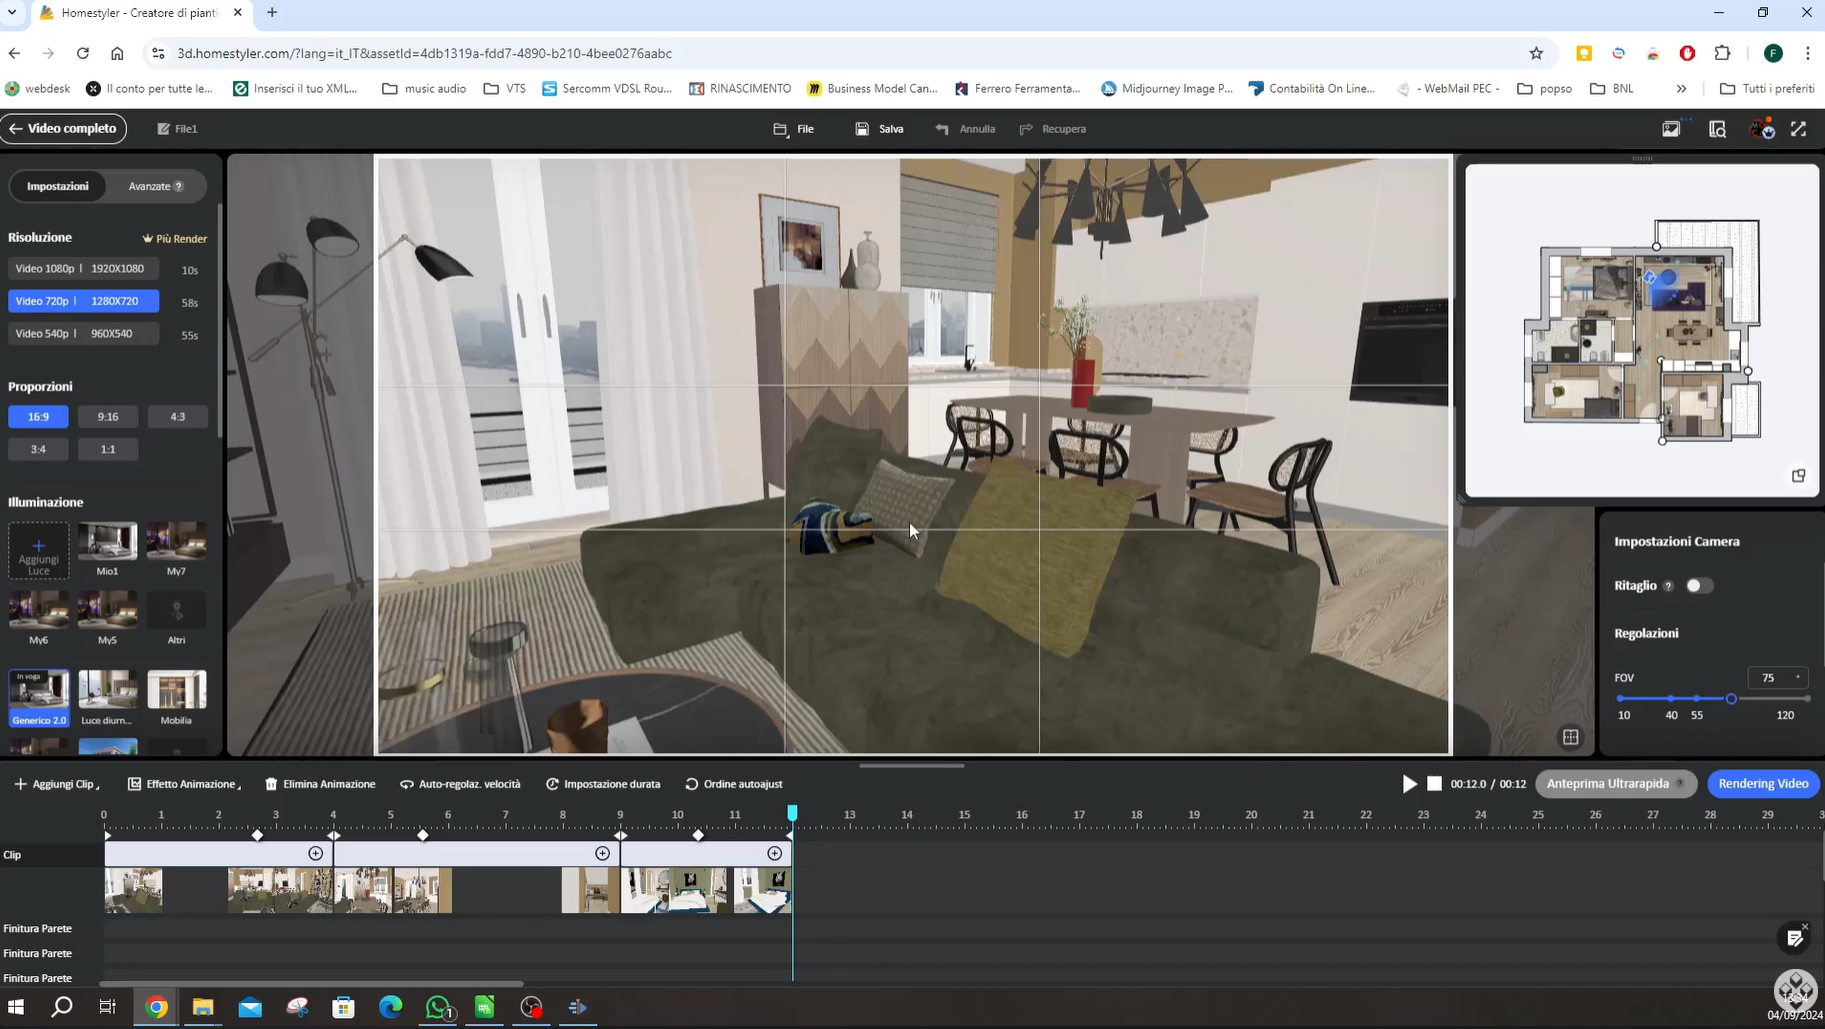The height and width of the screenshot is (1029, 1825).
Task: Click the Salva save icon
Action: tap(862, 129)
